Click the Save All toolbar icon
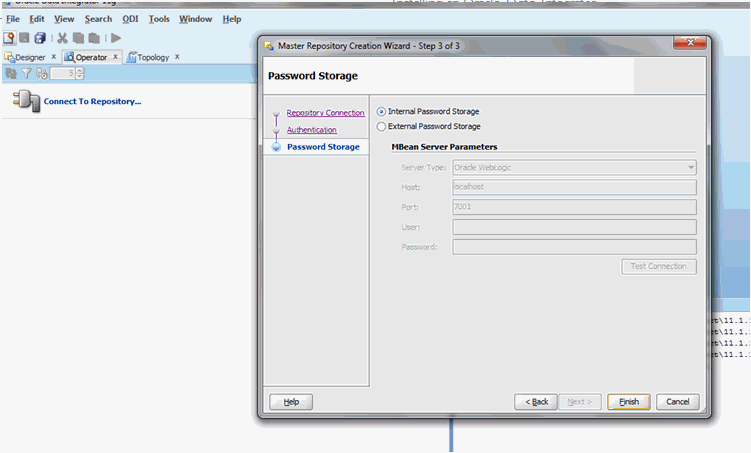Viewport: 751px width, 453px height. (40, 38)
